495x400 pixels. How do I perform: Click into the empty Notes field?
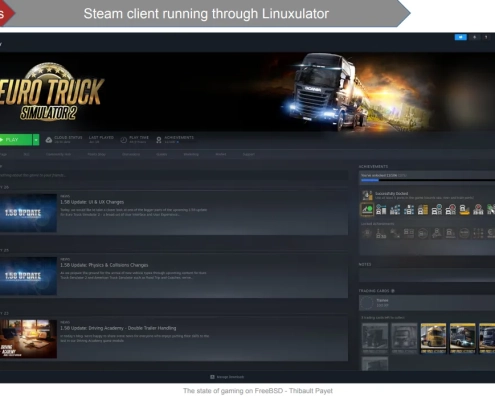click(427, 275)
